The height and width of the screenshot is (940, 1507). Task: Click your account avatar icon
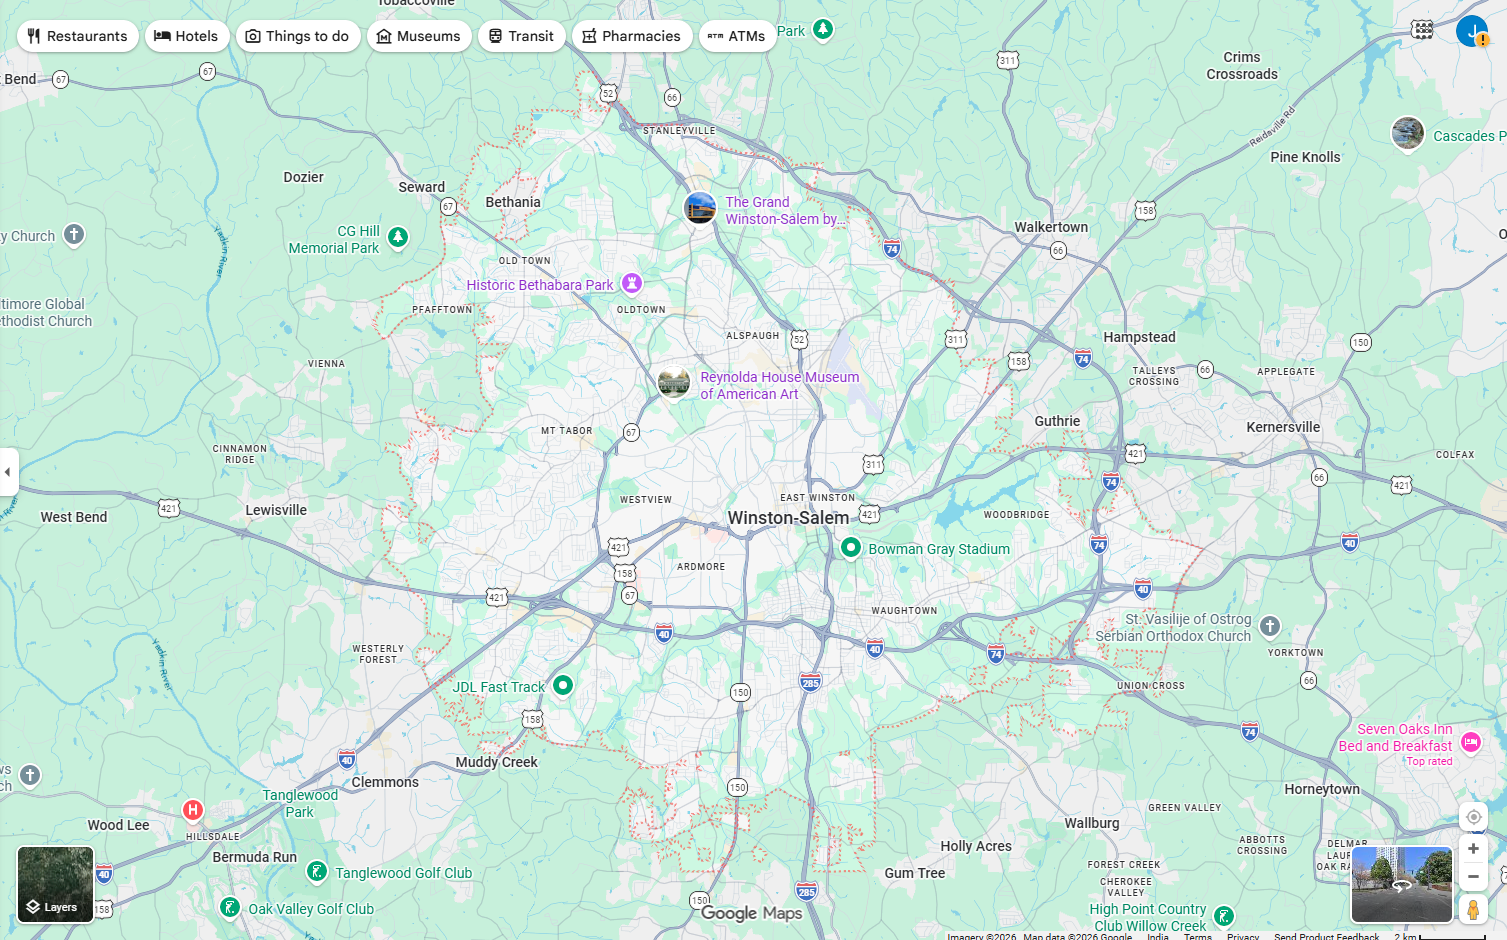tap(1471, 31)
